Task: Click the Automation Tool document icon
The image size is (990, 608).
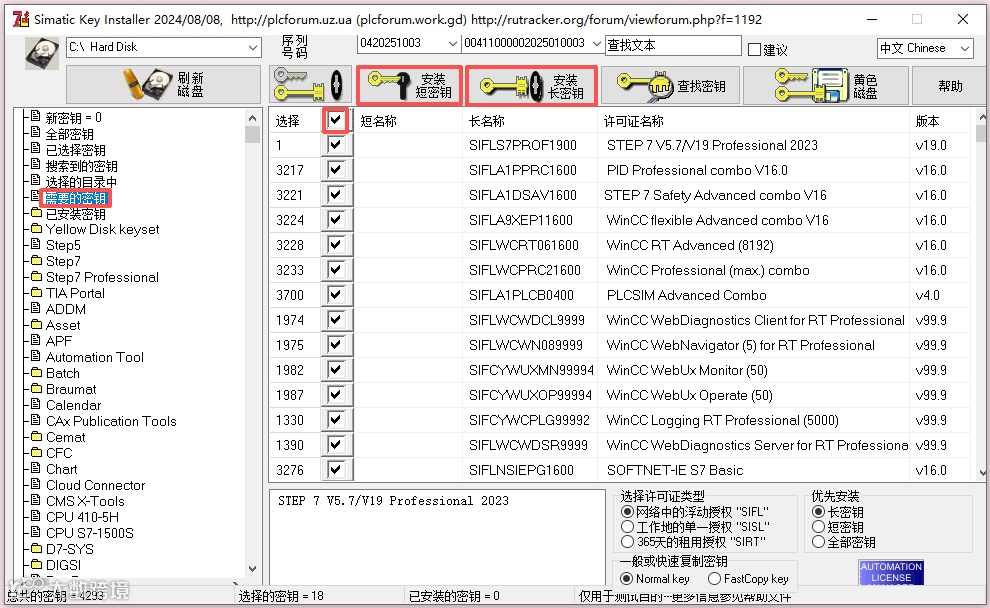Action: (x=37, y=356)
